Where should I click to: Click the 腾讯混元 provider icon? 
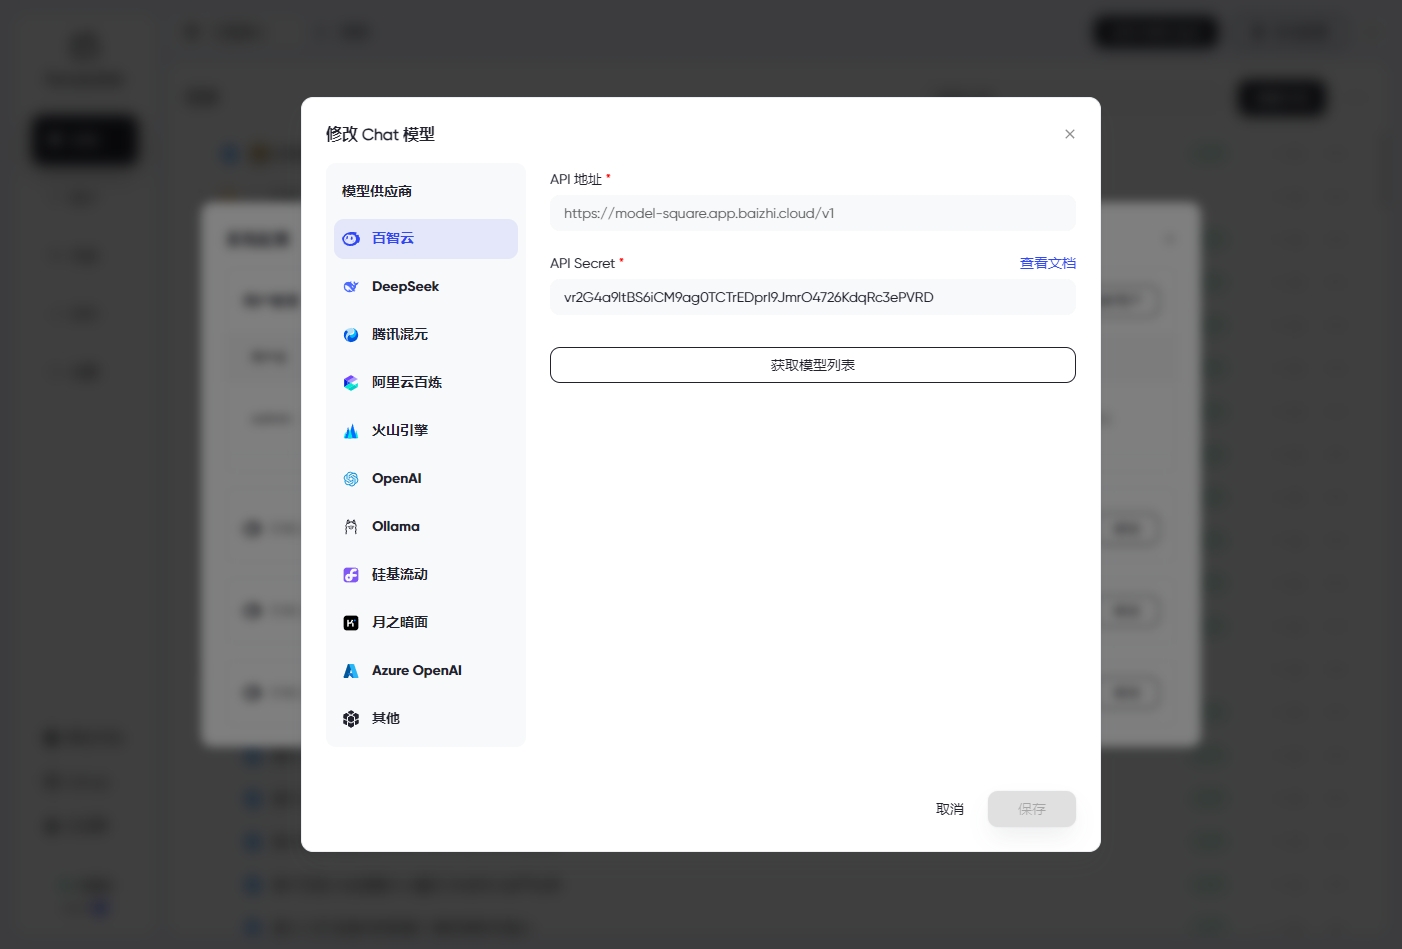(x=351, y=335)
